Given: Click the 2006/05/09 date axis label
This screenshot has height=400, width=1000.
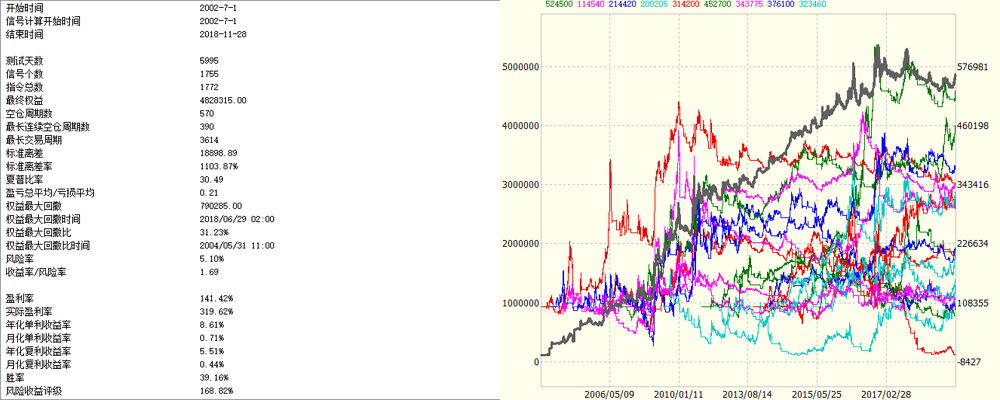Looking at the screenshot, I should [x=610, y=394].
